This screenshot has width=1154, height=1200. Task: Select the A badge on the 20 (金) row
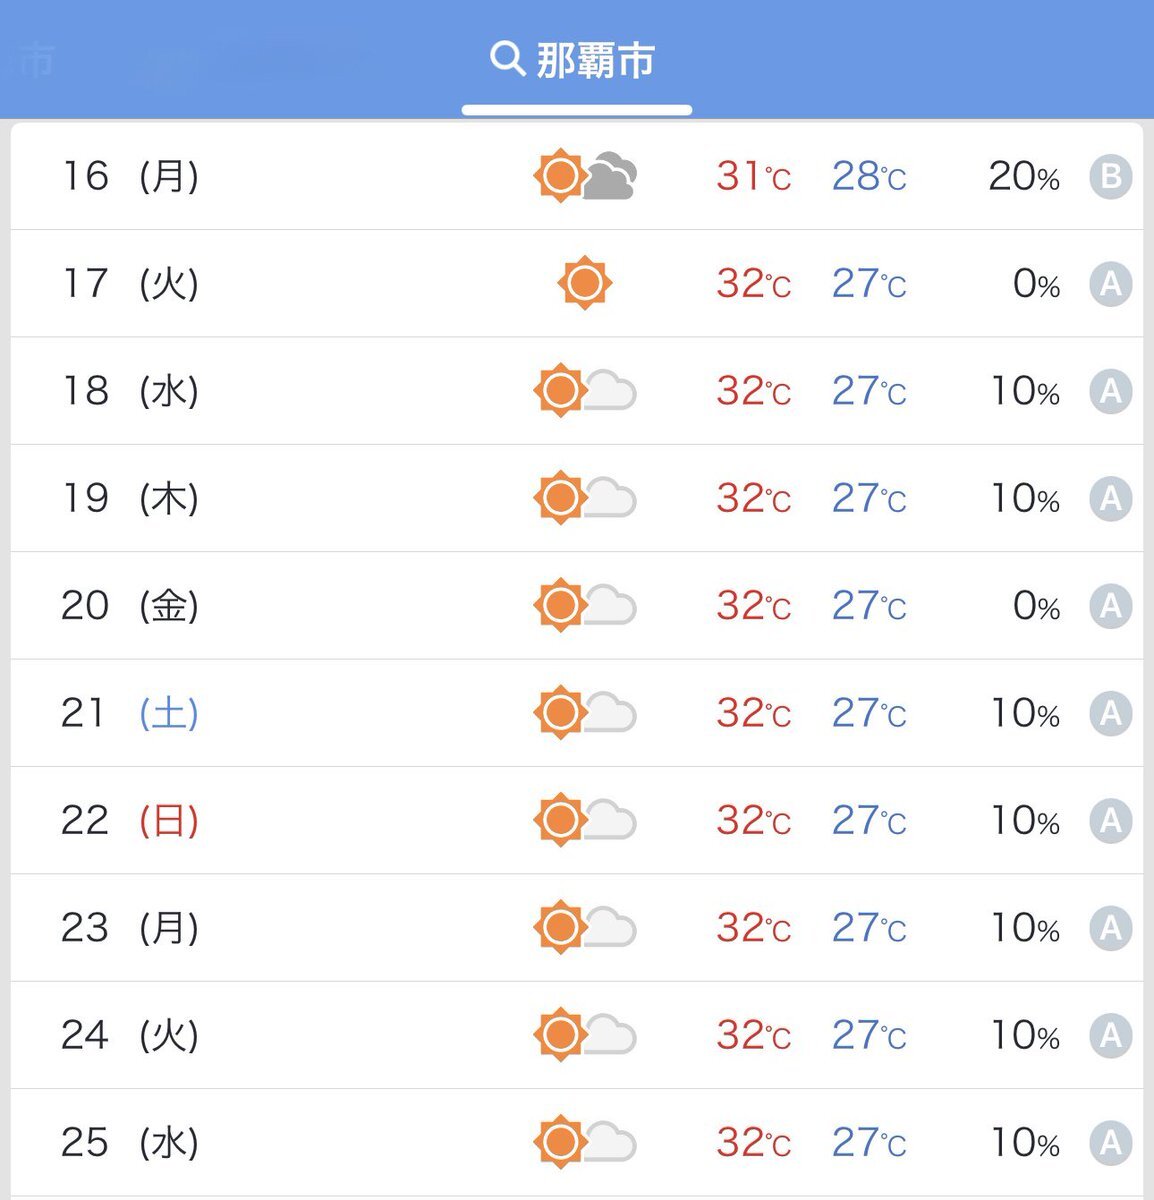1110,606
